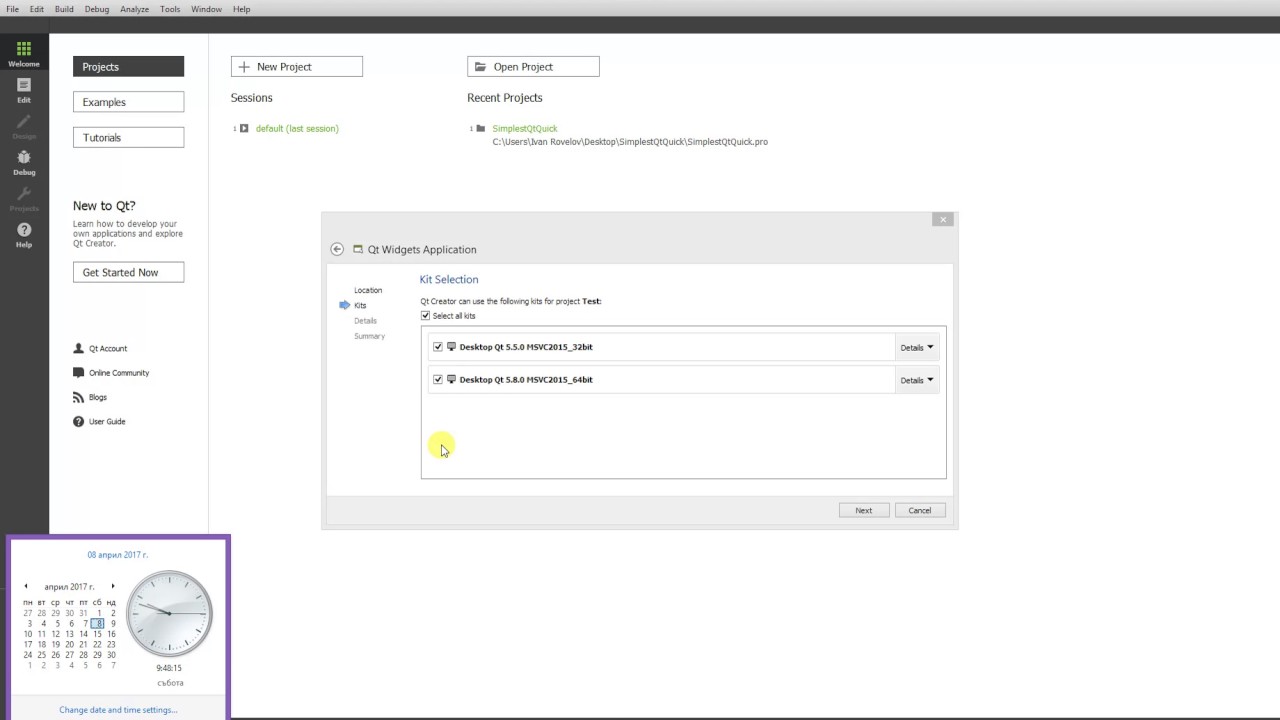This screenshot has width=1280, height=720.
Task: Open Blogs link
Action: coord(97,397)
